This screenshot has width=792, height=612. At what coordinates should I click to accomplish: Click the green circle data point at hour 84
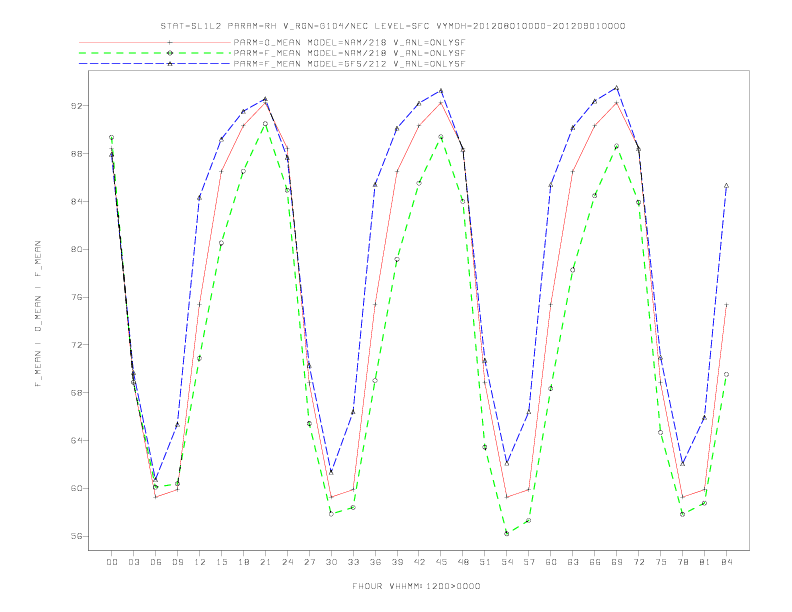pyautogui.click(x=726, y=374)
